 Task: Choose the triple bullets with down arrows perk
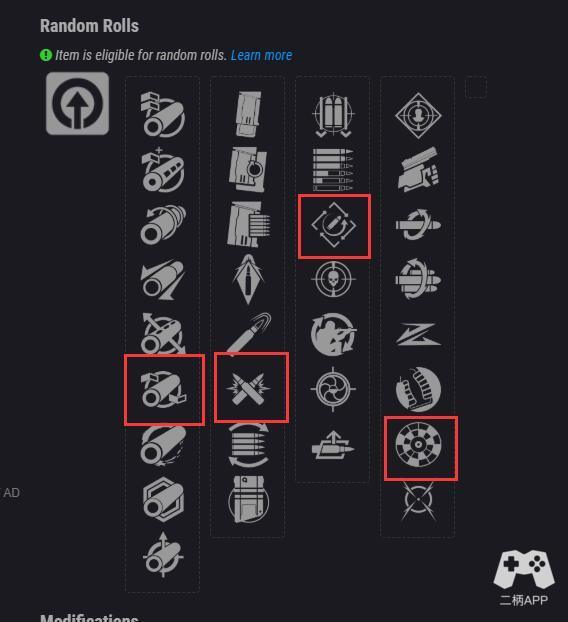pyautogui.click(x=333, y=115)
